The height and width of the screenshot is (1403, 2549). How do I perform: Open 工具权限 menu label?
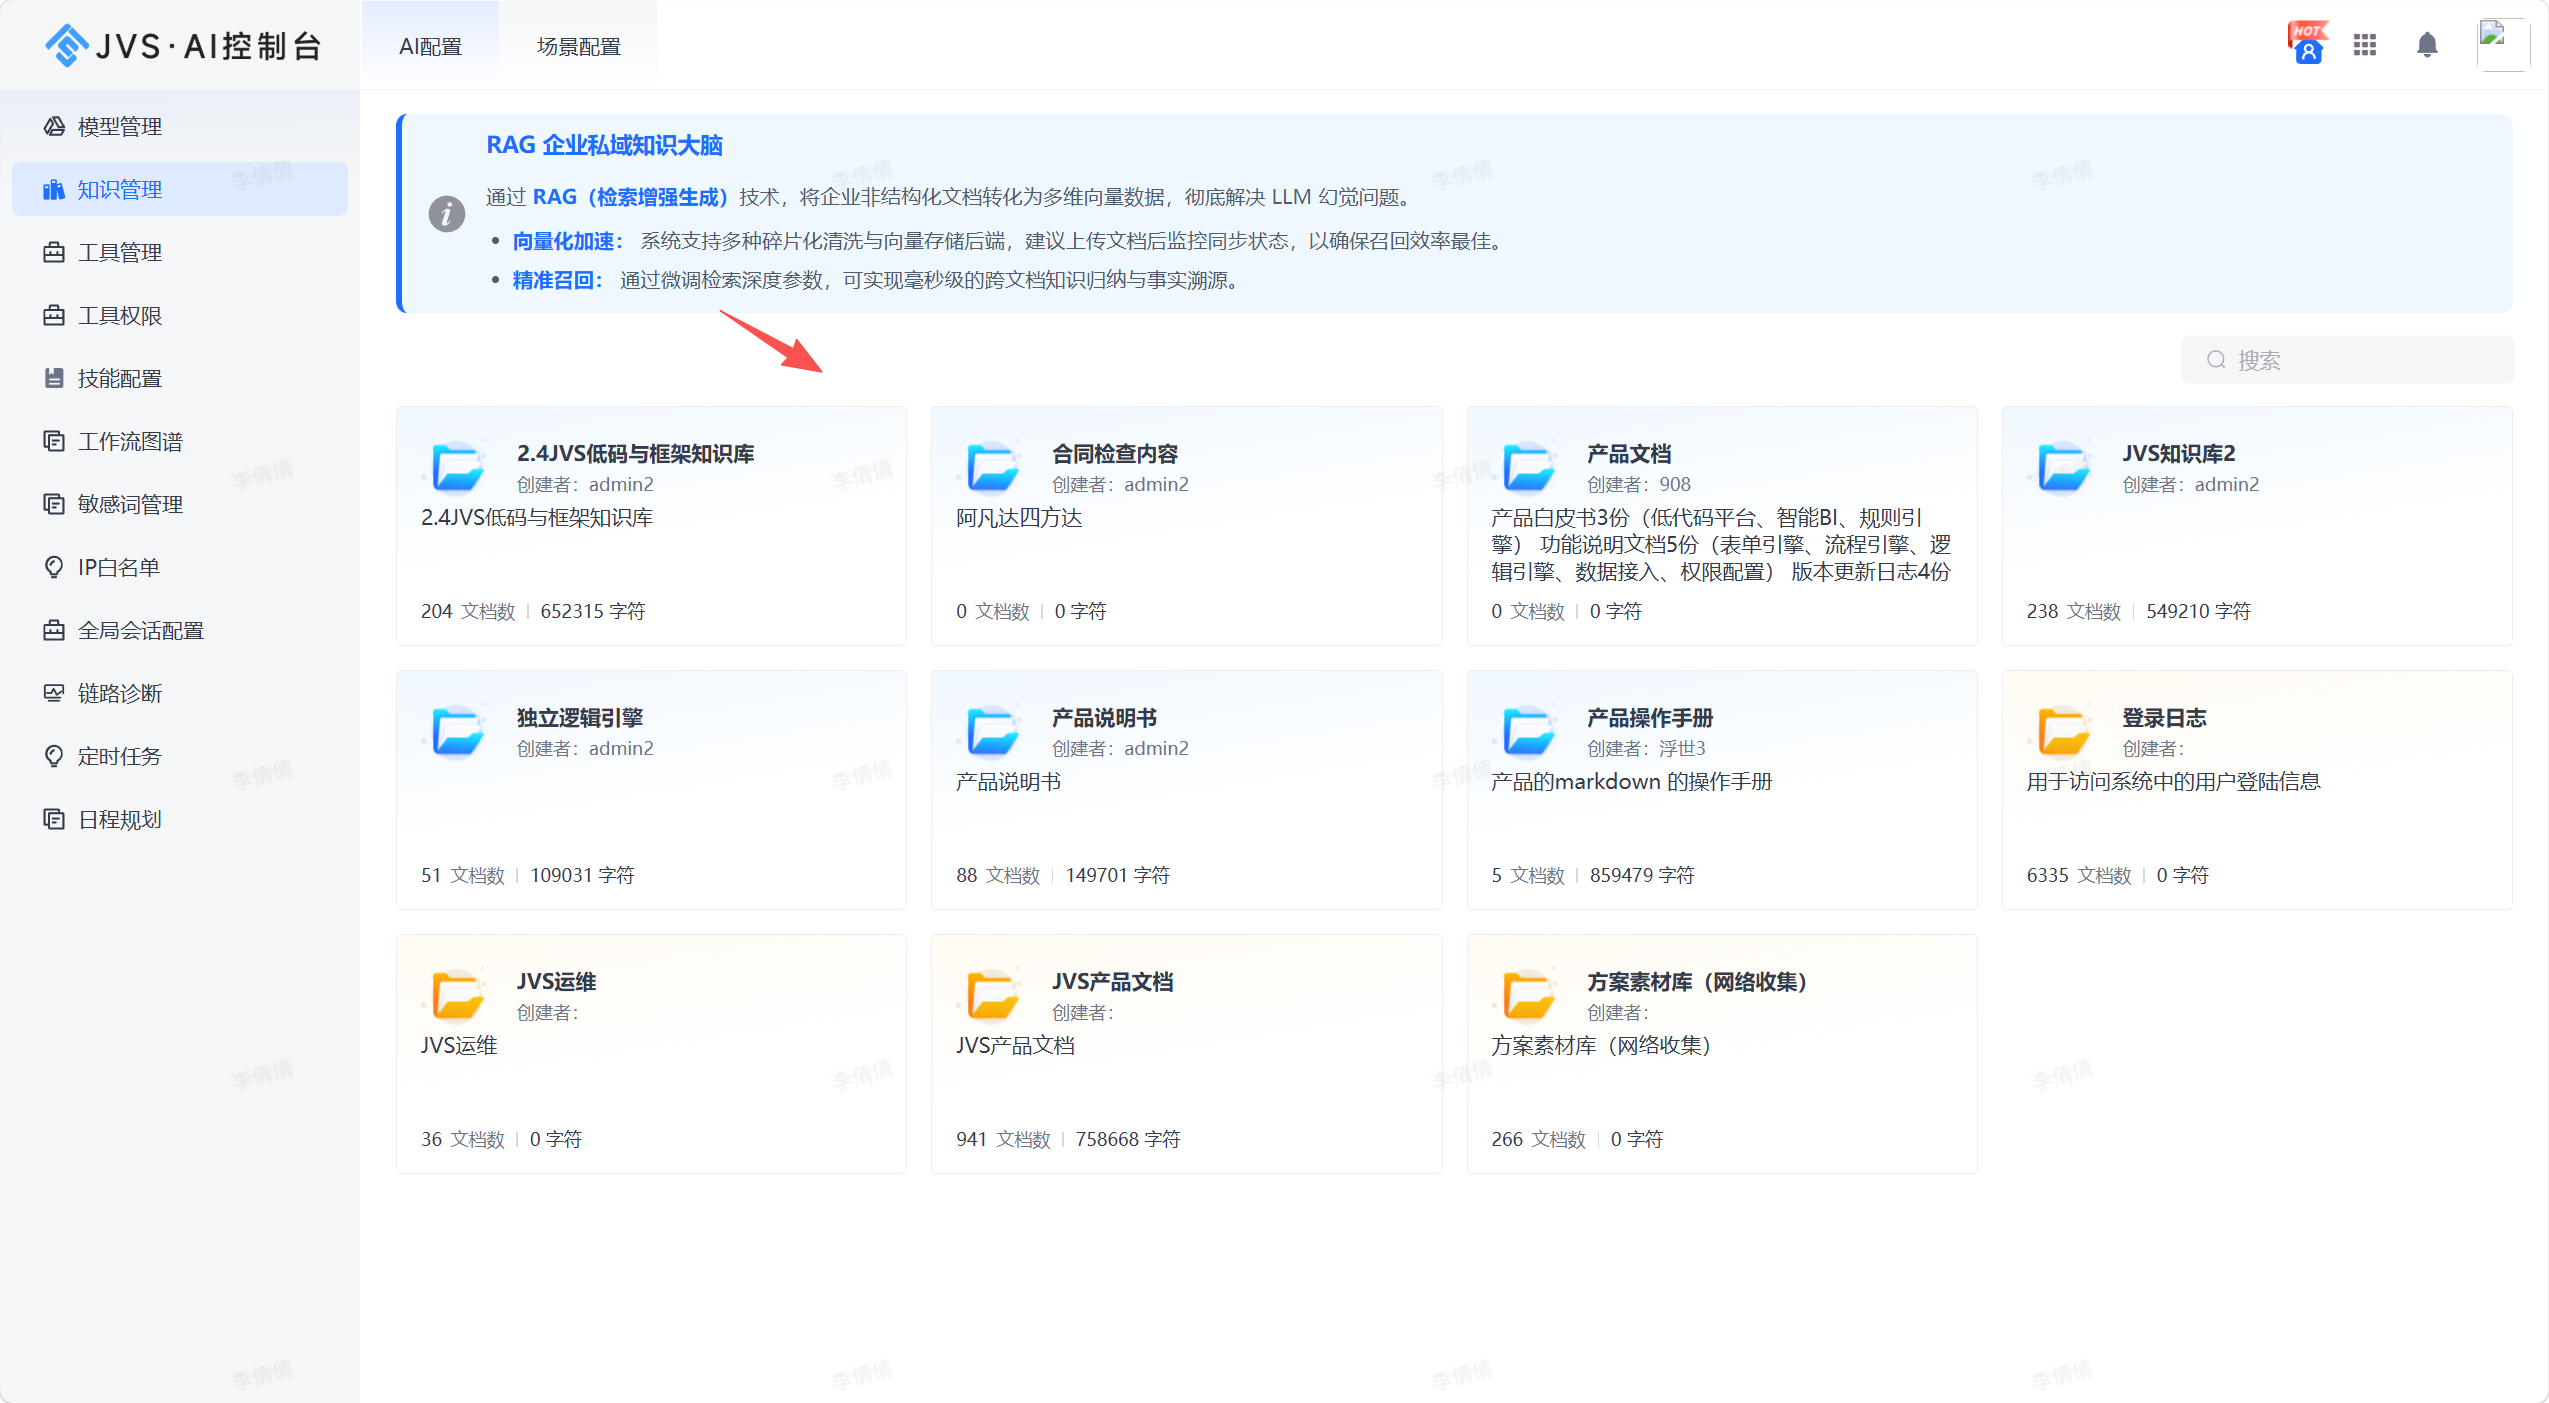tap(120, 316)
